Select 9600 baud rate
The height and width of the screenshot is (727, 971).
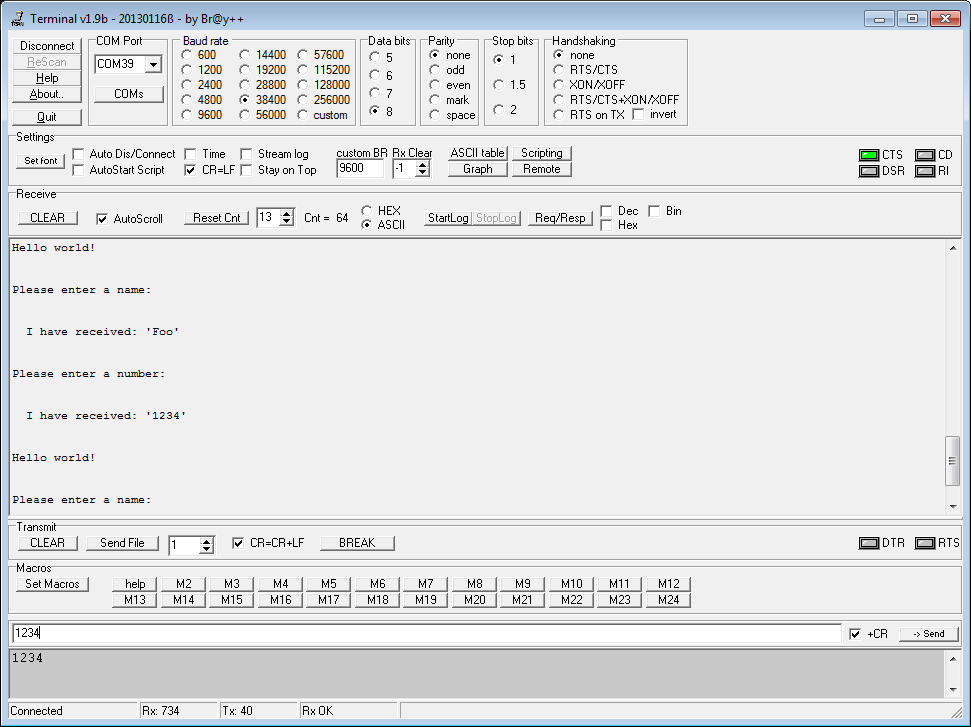(186, 115)
